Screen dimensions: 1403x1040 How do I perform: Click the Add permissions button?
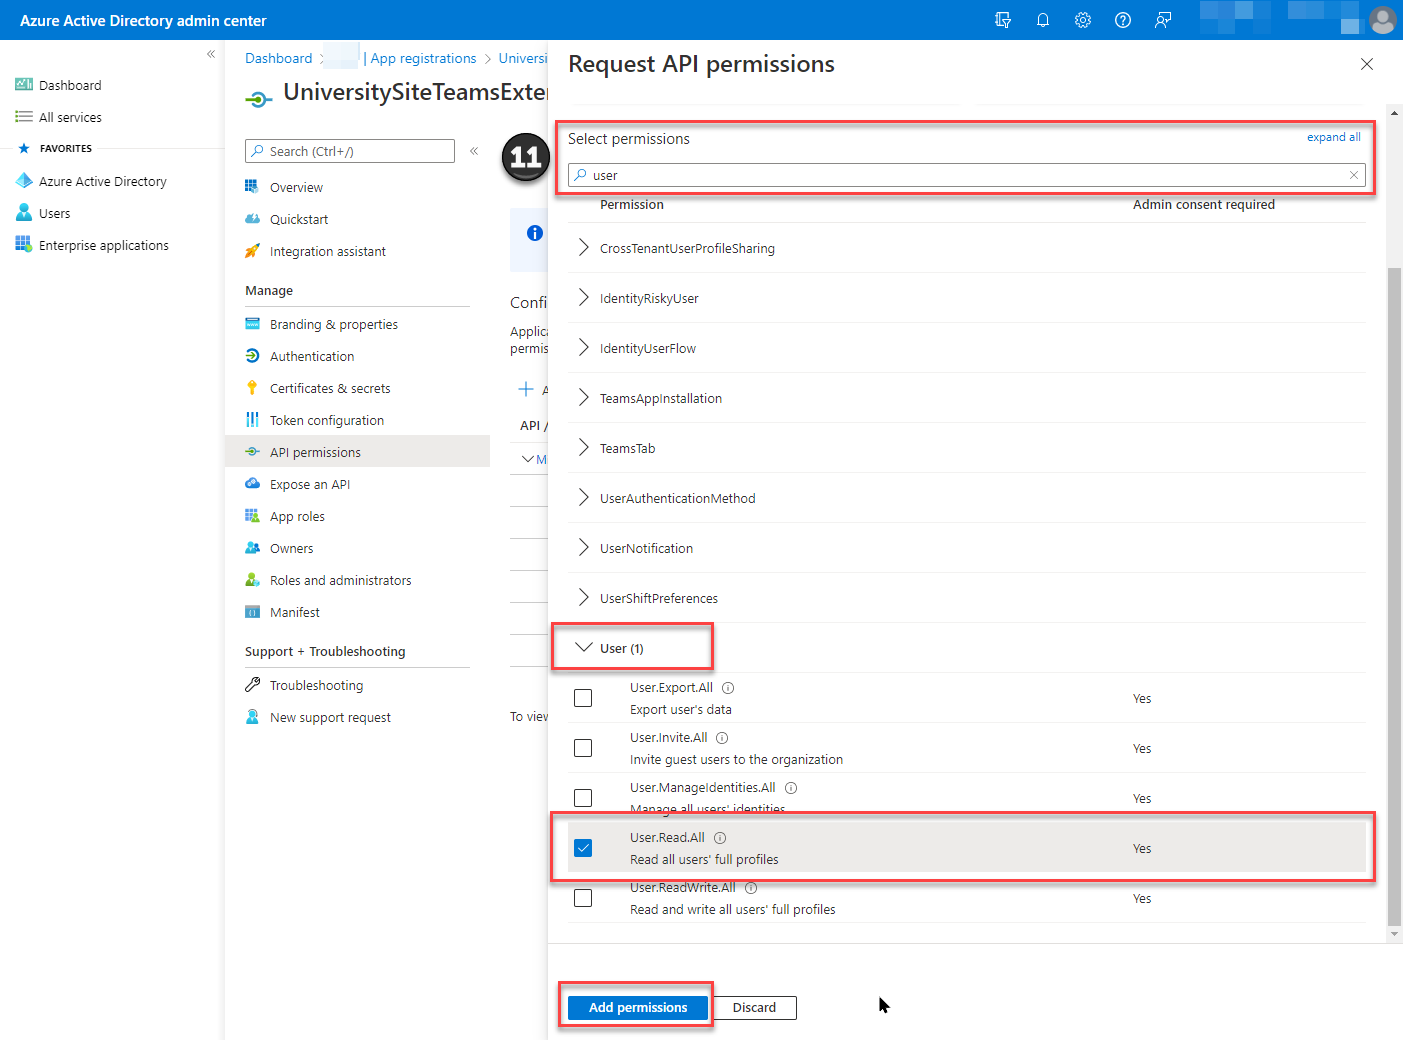point(638,1008)
